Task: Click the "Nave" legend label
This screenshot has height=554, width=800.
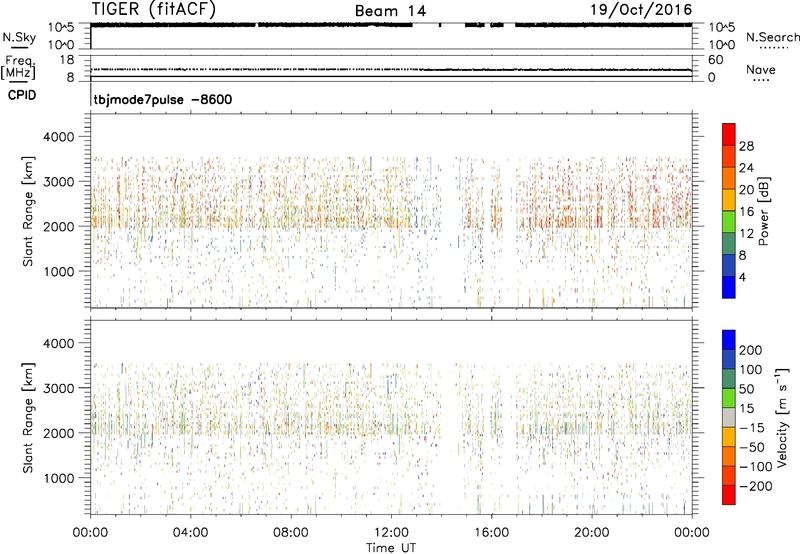Action: pos(760,69)
